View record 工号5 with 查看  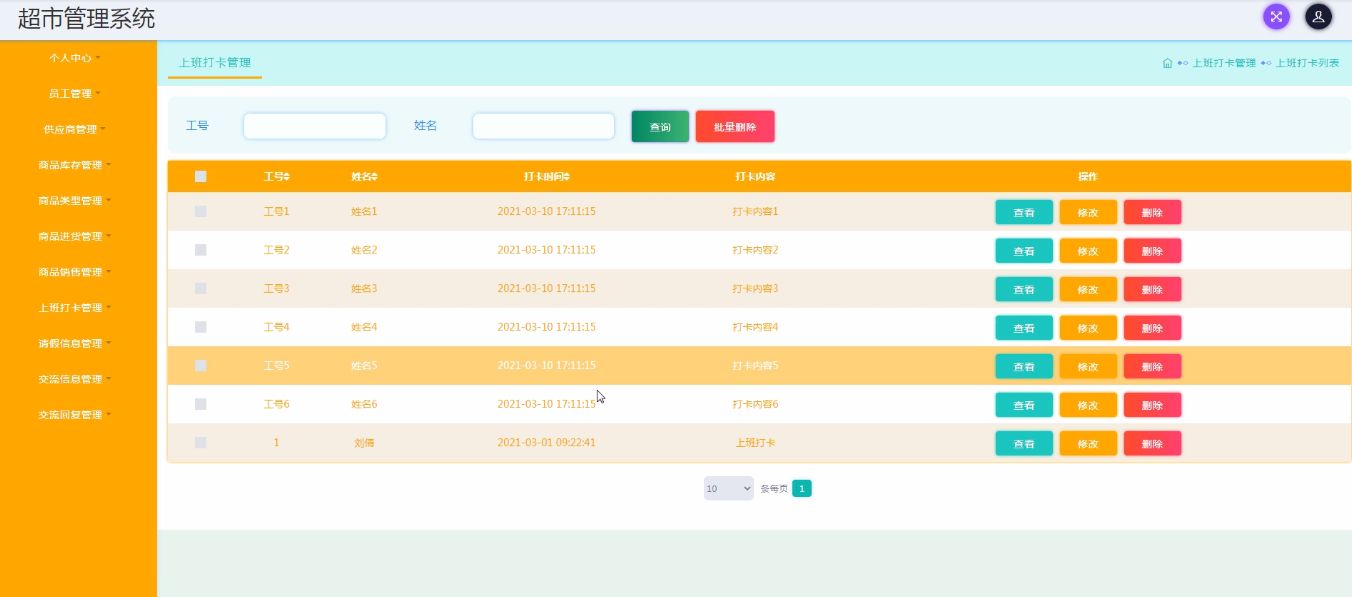[1024, 366]
